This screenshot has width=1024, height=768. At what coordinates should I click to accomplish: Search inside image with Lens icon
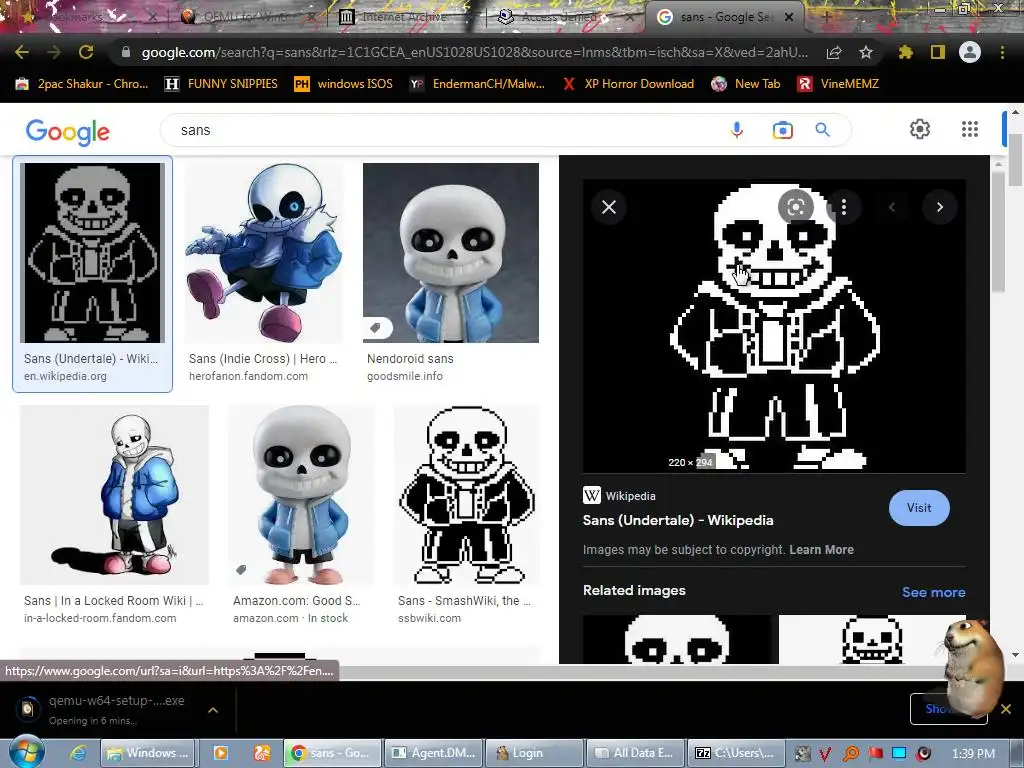[795, 207]
